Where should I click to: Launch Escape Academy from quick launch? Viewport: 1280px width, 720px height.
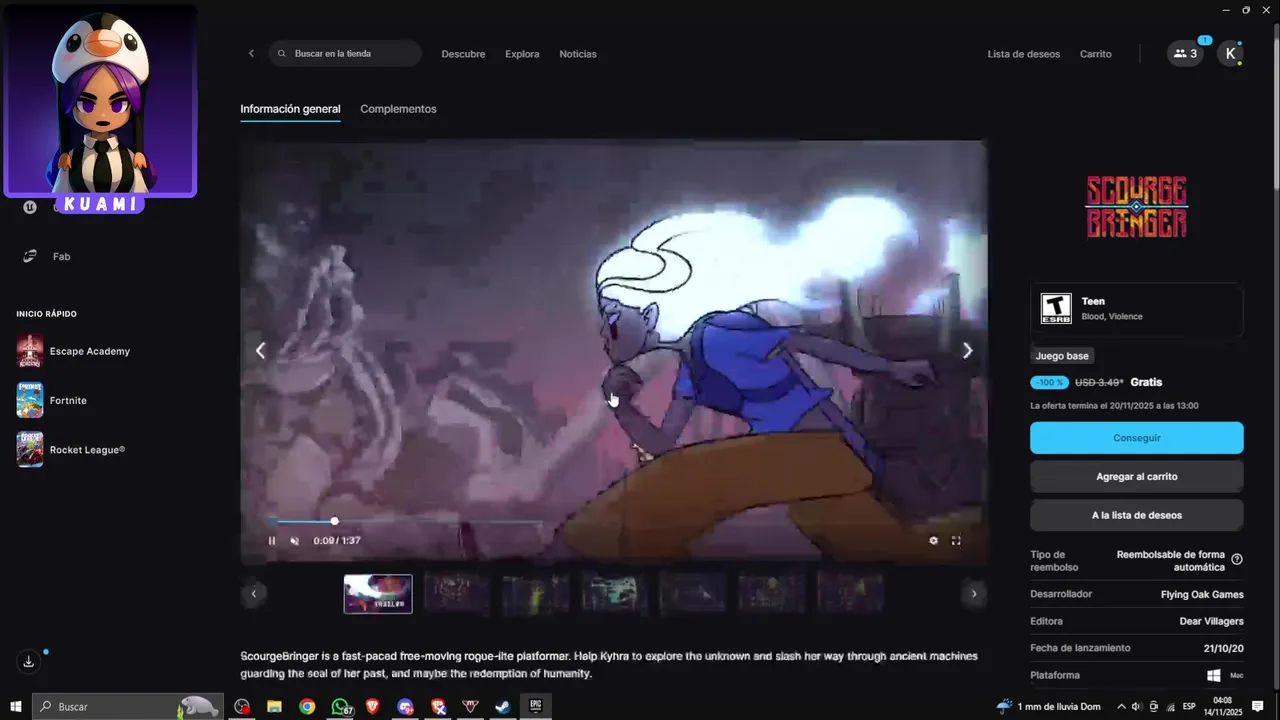[73, 351]
